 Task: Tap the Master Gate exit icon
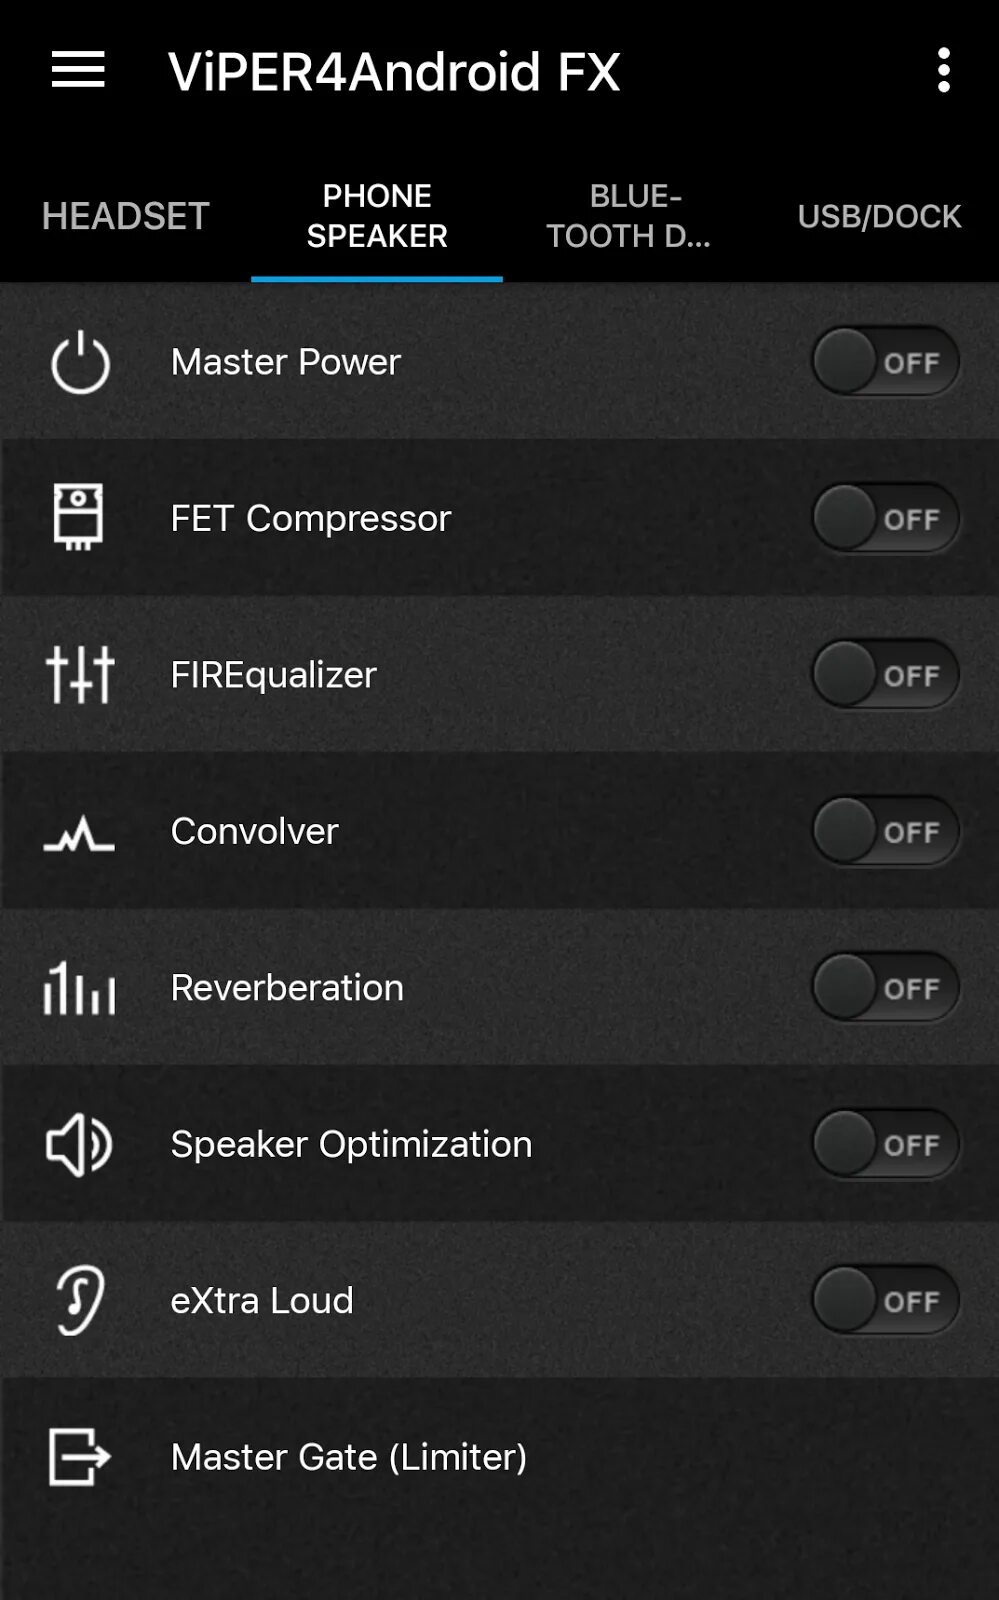click(x=79, y=1456)
